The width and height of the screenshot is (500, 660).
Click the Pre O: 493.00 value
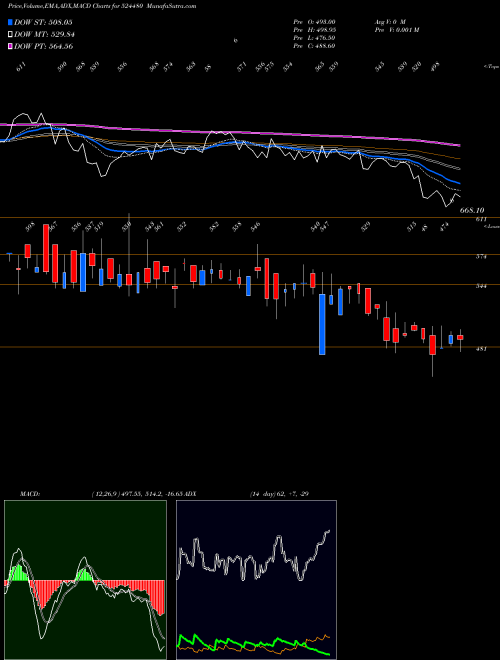coord(314,22)
